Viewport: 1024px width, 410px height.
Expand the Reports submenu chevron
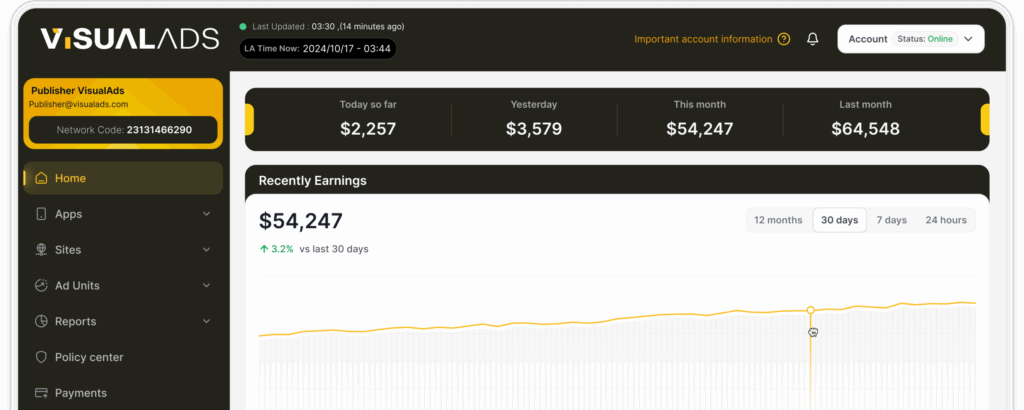click(x=206, y=322)
